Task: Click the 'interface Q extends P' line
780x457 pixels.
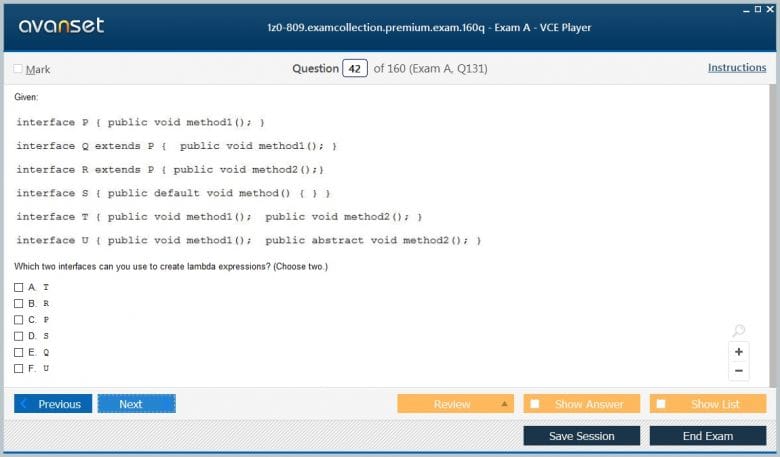Action: [x=177, y=146]
